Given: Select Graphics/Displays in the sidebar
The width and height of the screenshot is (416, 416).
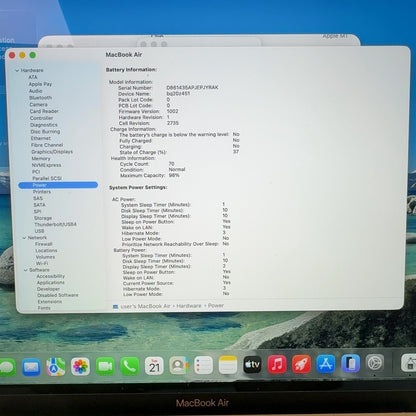Looking at the screenshot, I should [x=52, y=152].
